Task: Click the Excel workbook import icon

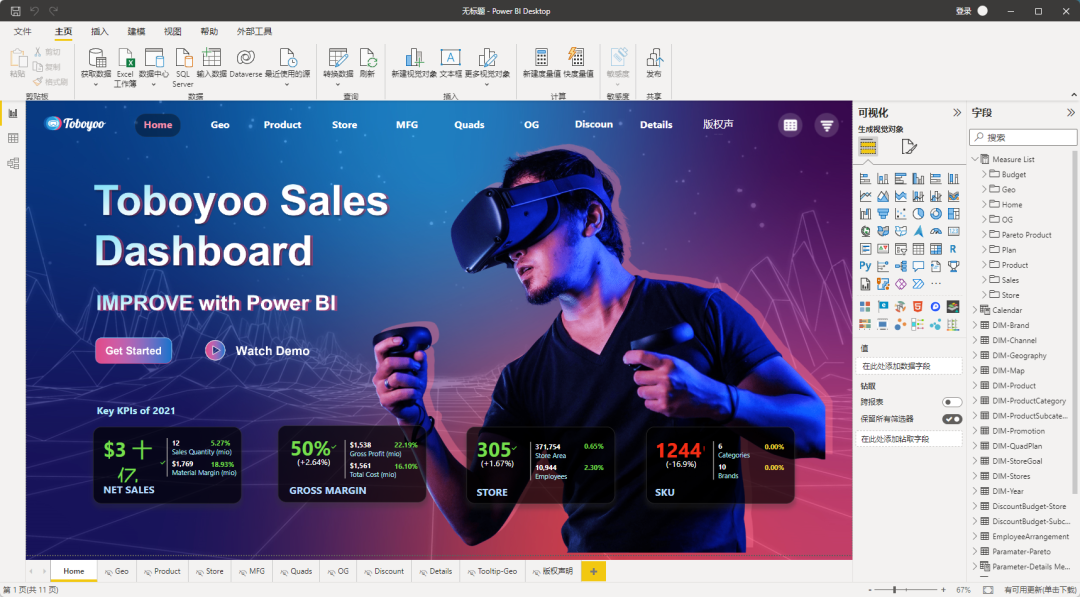Action: tap(125, 57)
